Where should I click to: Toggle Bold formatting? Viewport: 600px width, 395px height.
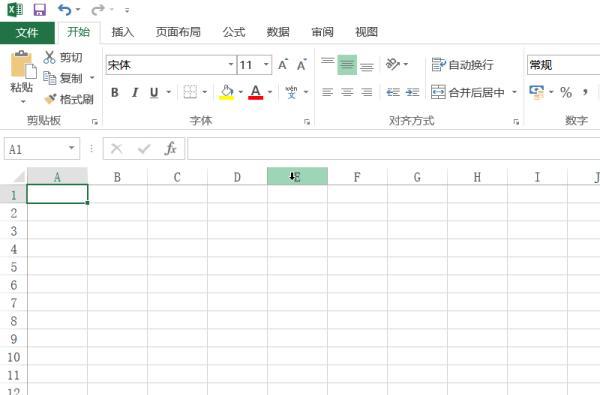coord(114,92)
